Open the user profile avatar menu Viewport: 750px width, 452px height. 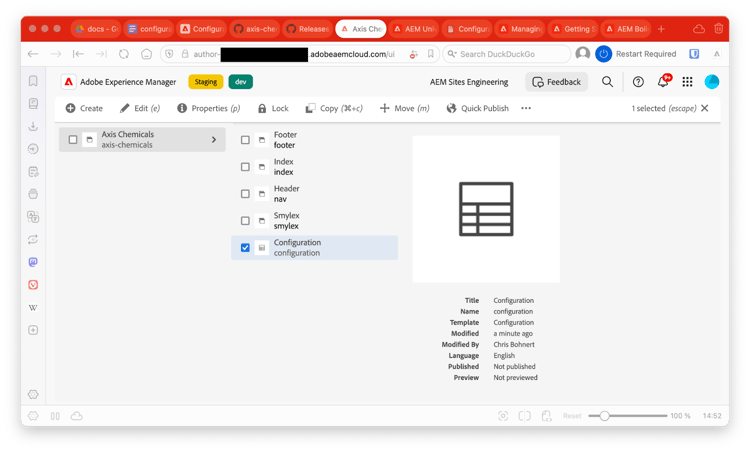click(712, 82)
